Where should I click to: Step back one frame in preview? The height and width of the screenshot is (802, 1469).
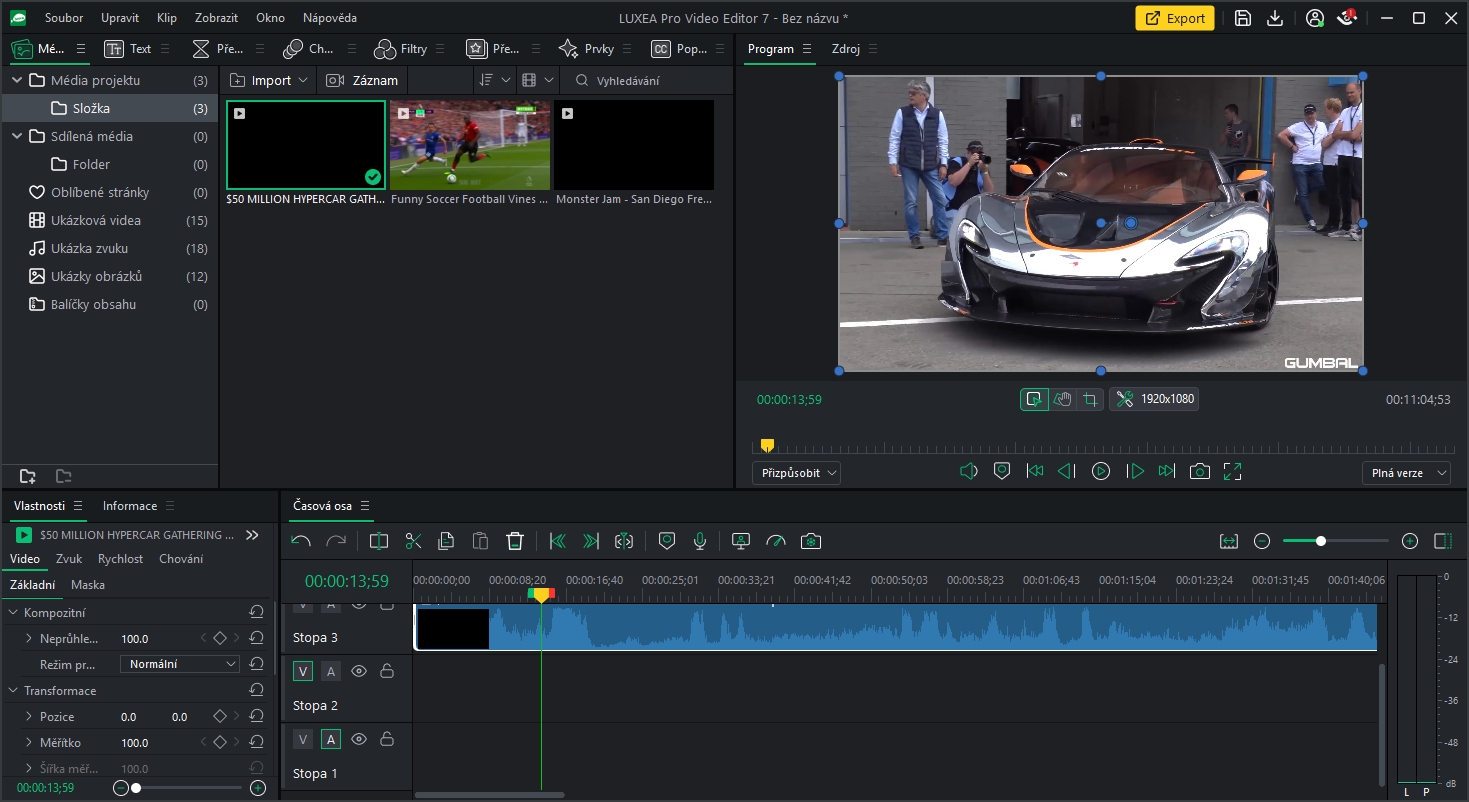[1067, 471]
